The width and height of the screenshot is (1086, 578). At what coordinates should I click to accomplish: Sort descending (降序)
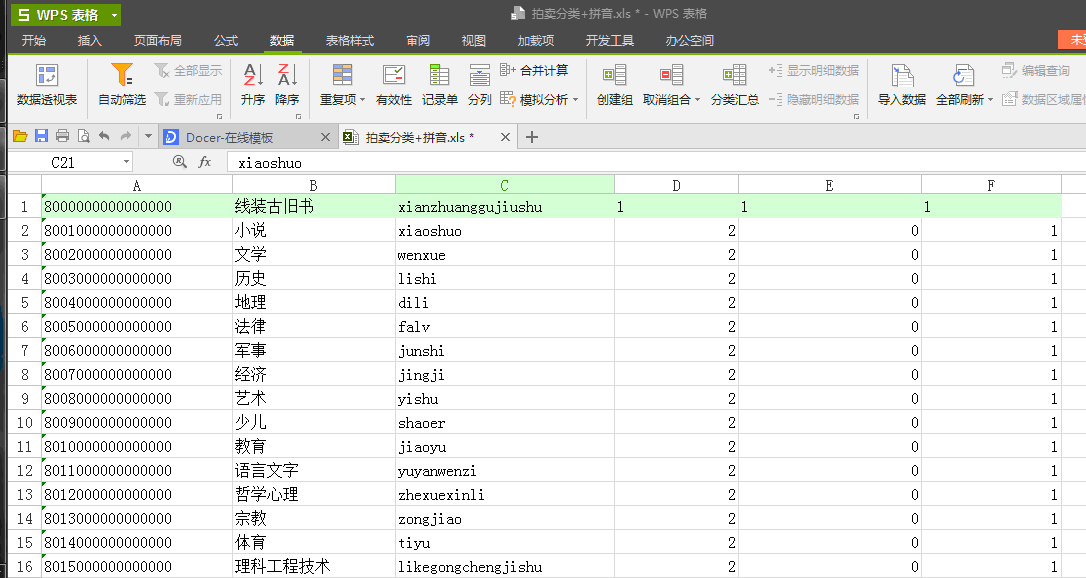point(287,84)
